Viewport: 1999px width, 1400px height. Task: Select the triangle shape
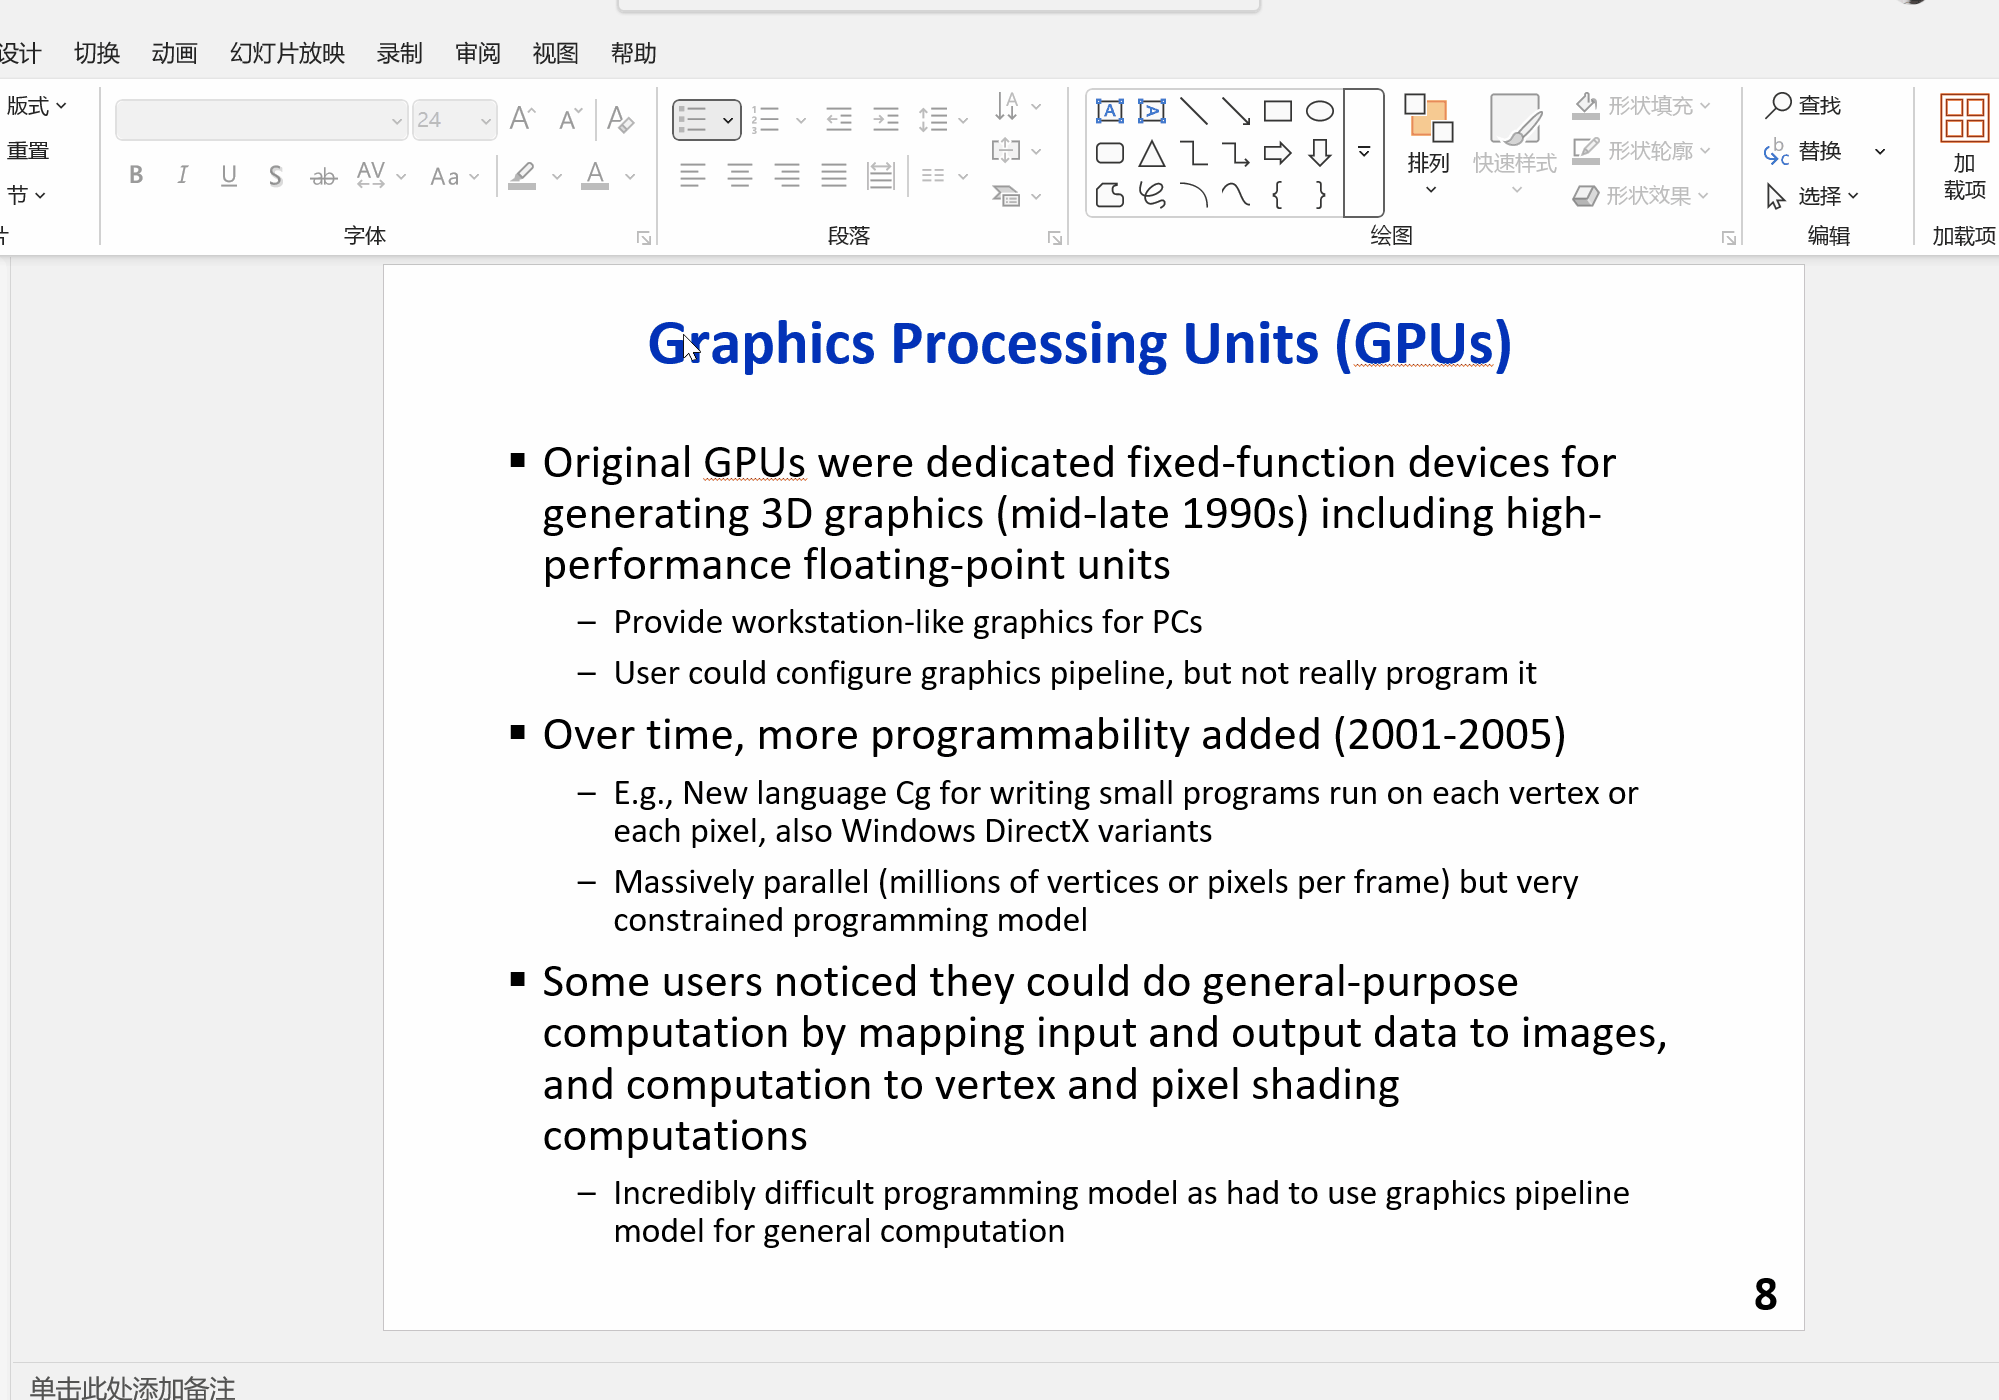point(1152,153)
